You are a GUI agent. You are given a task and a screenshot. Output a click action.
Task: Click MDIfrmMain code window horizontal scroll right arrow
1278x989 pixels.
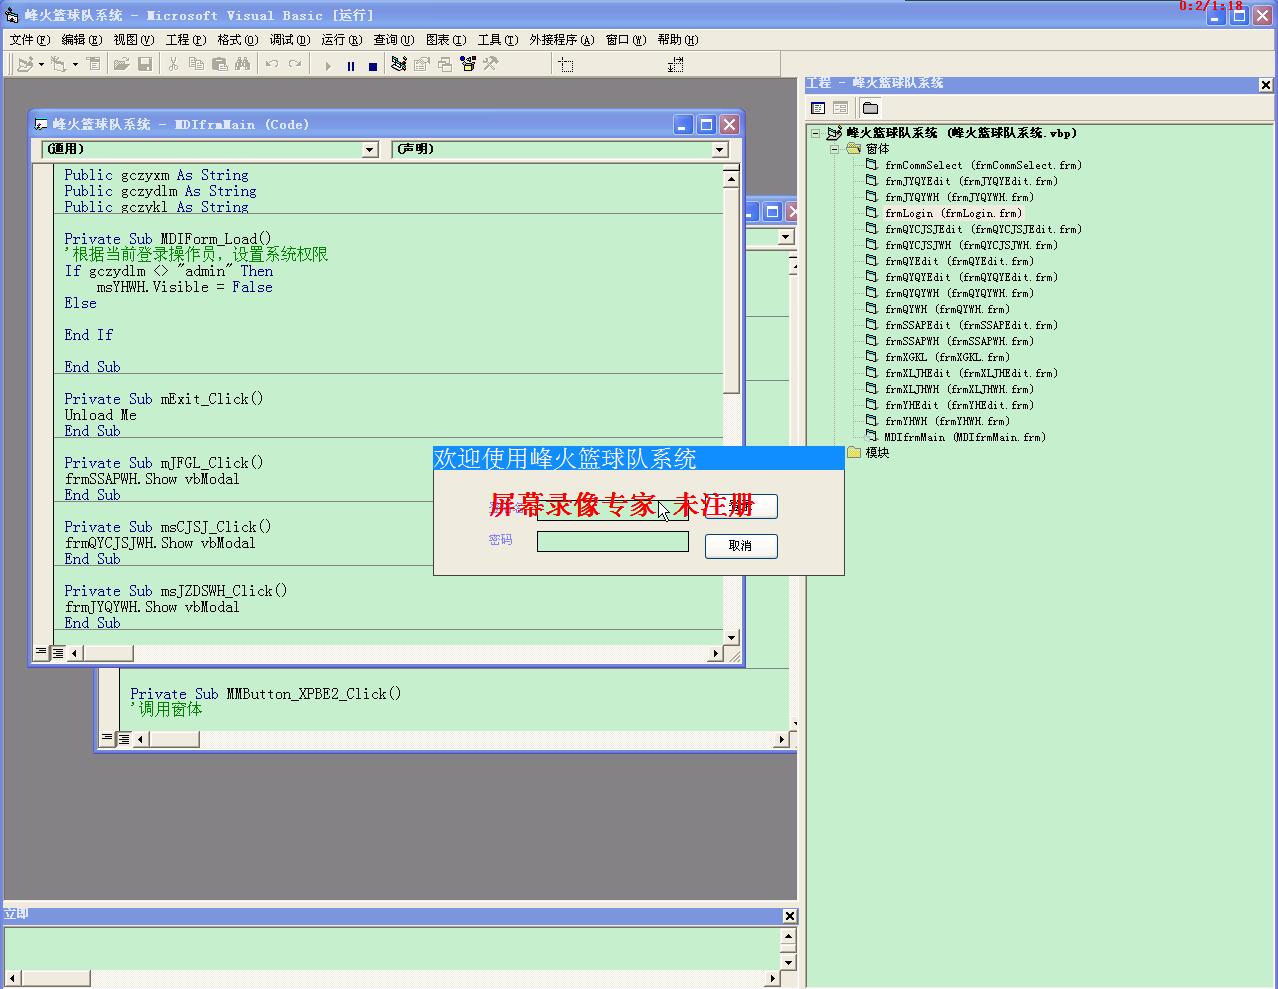point(715,653)
